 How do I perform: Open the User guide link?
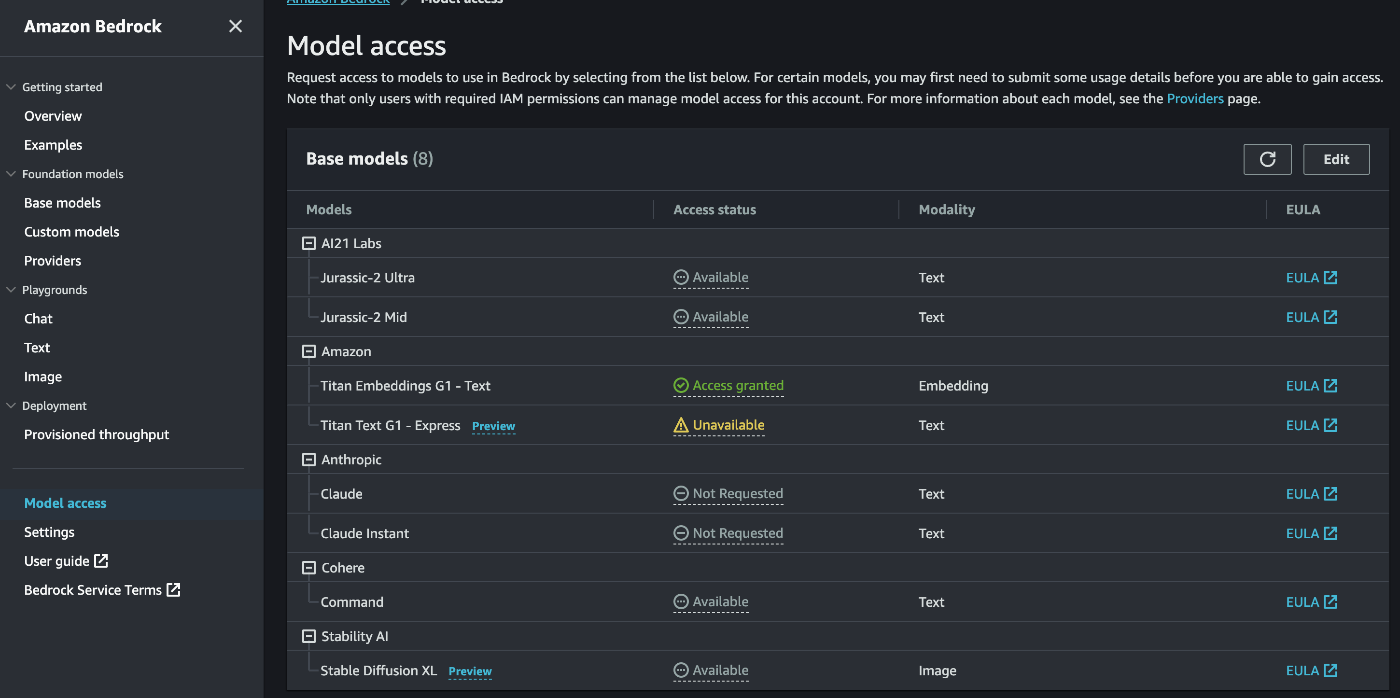pos(66,561)
